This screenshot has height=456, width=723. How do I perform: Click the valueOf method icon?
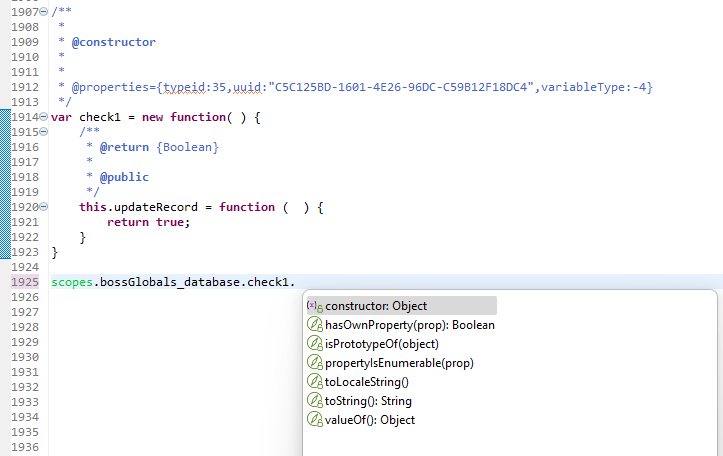(x=314, y=419)
